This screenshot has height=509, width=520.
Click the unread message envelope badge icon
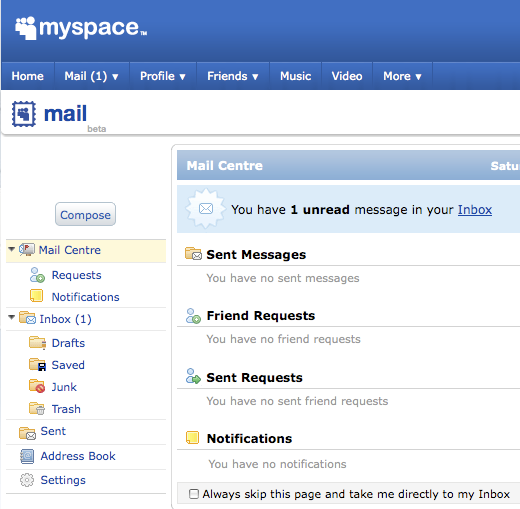[x=206, y=209]
